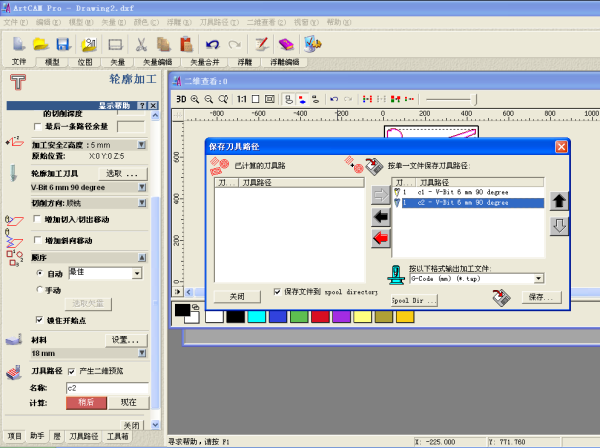
Task: Collapse the order section arrow
Action: pyautogui.click(x=142, y=257)
